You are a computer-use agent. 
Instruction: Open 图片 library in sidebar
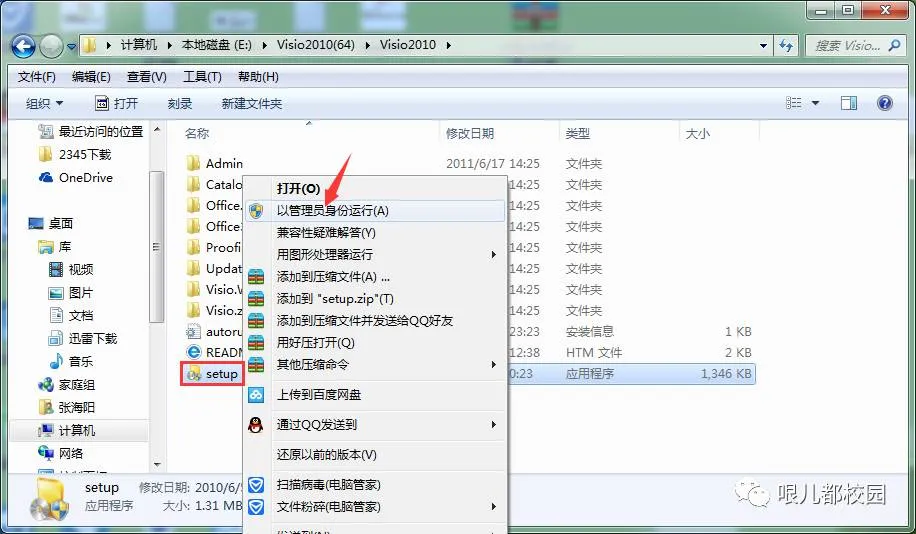pyautogui.click(x=71, y=293)
